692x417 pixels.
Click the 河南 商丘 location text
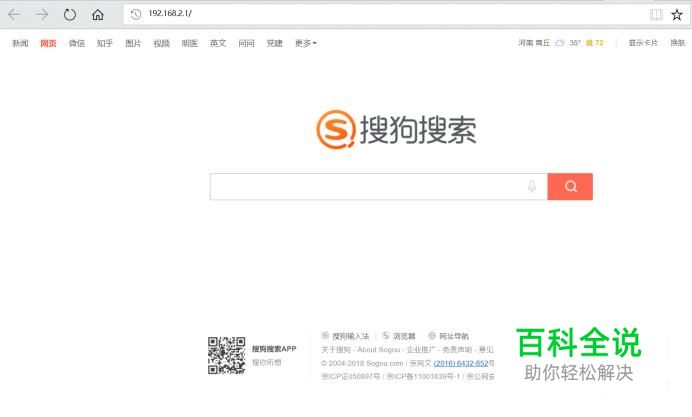[x=534, y=43]
